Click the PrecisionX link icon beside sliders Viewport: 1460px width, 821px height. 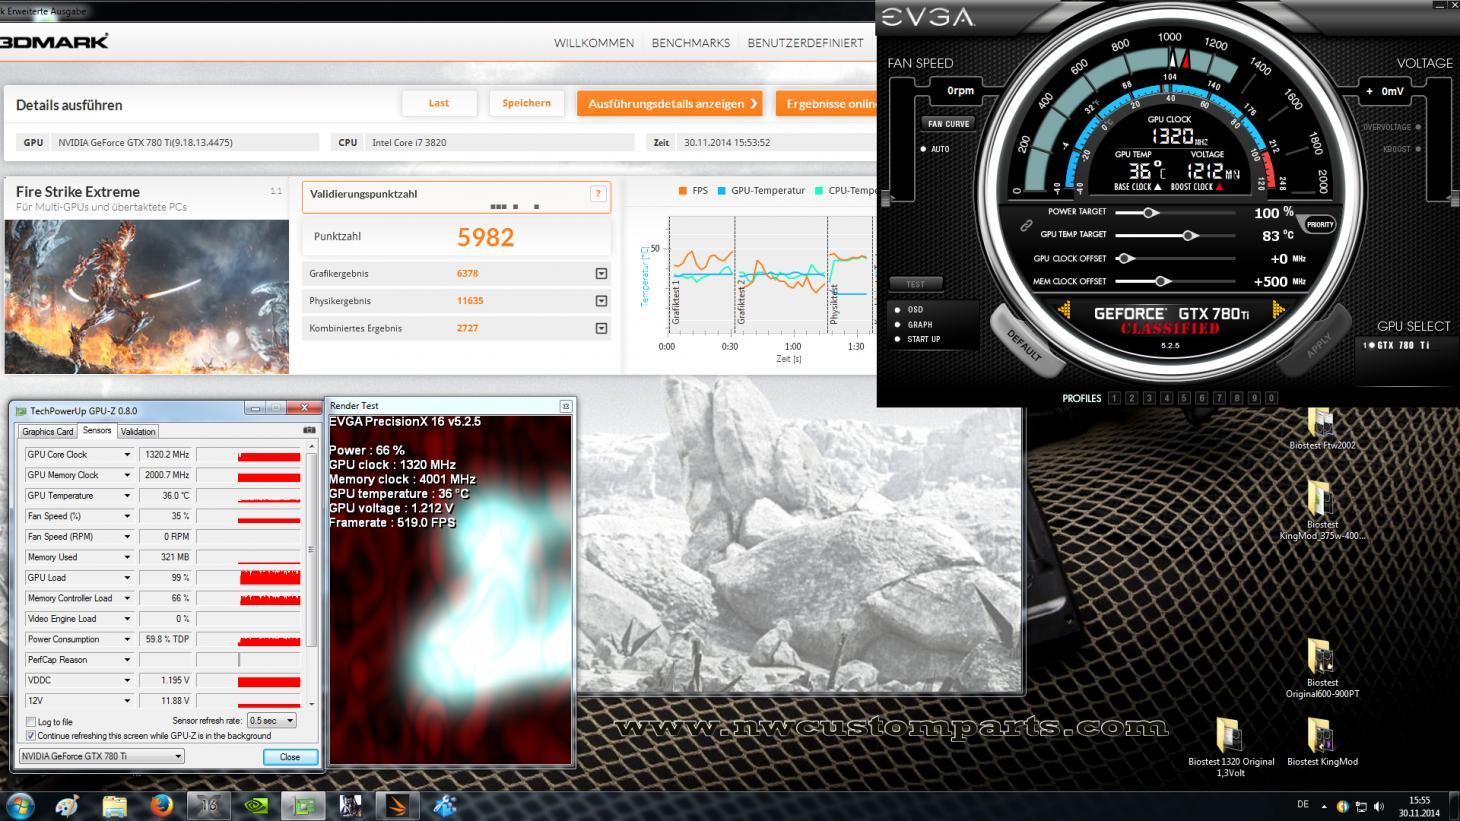pos(1025,226)
